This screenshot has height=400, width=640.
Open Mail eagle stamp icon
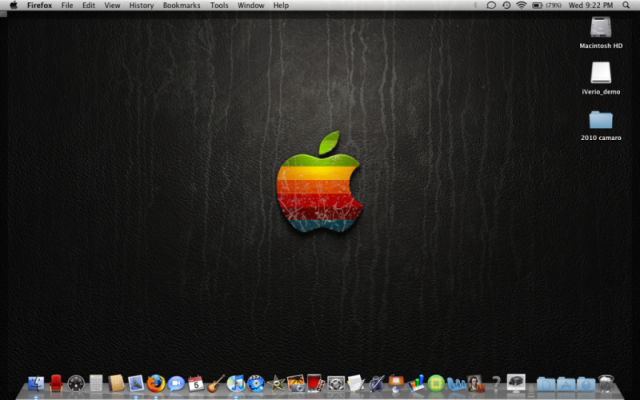coord(136,383)
